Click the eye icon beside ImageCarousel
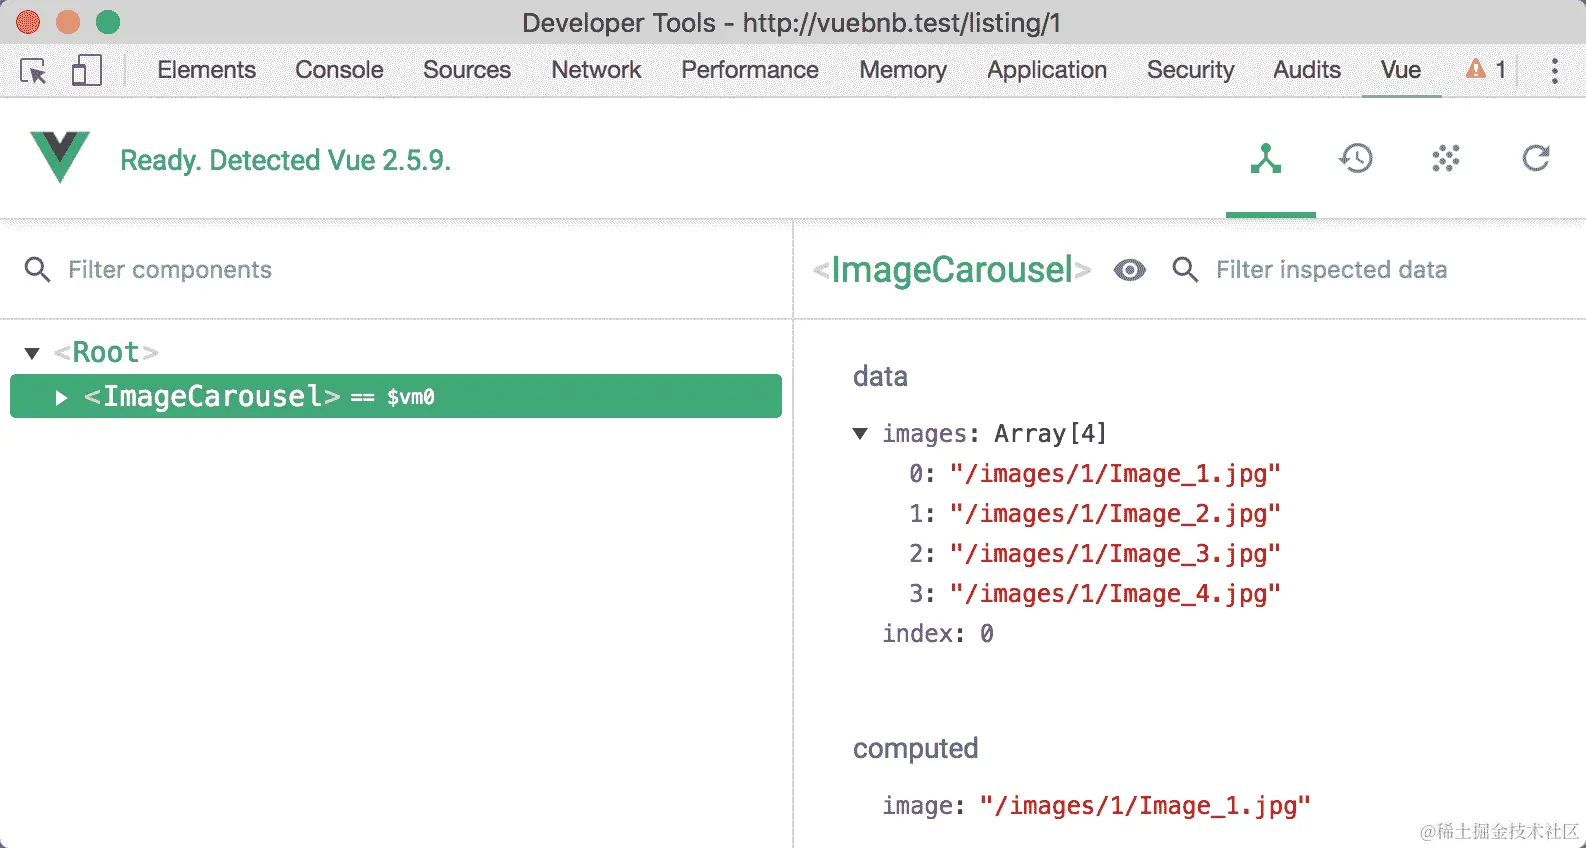 coord(1130,270)
